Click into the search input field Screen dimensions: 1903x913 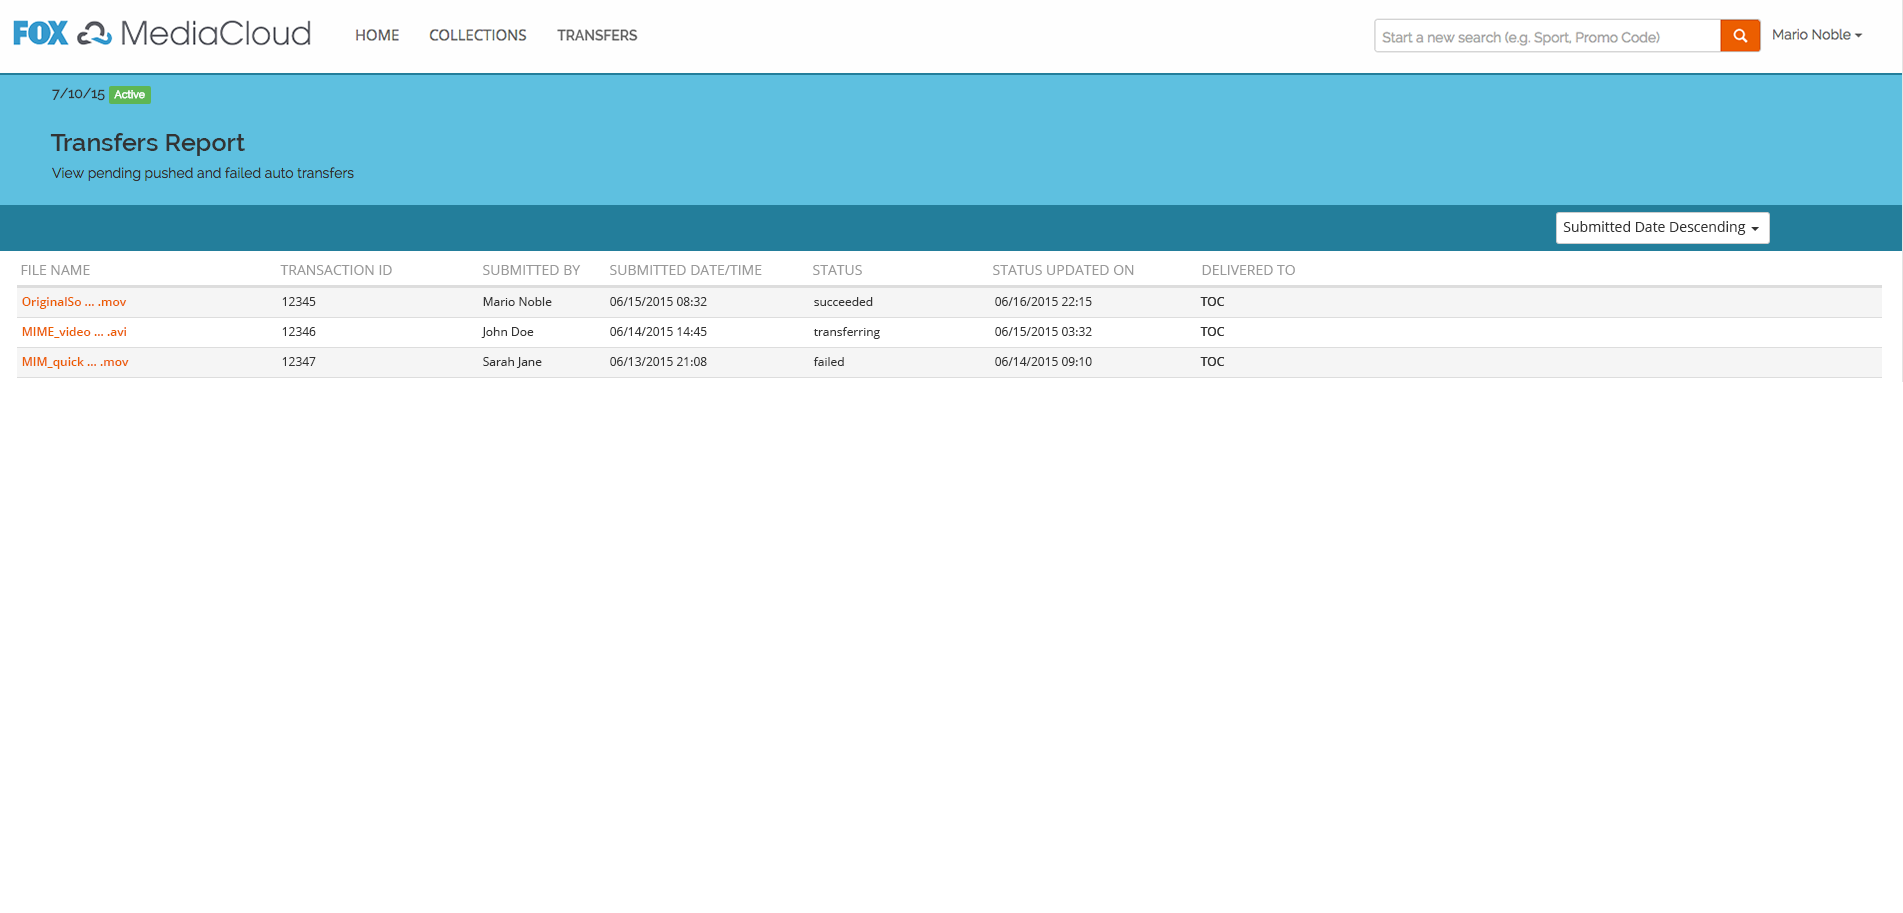pyautogui.click(x=1546, y=37)
